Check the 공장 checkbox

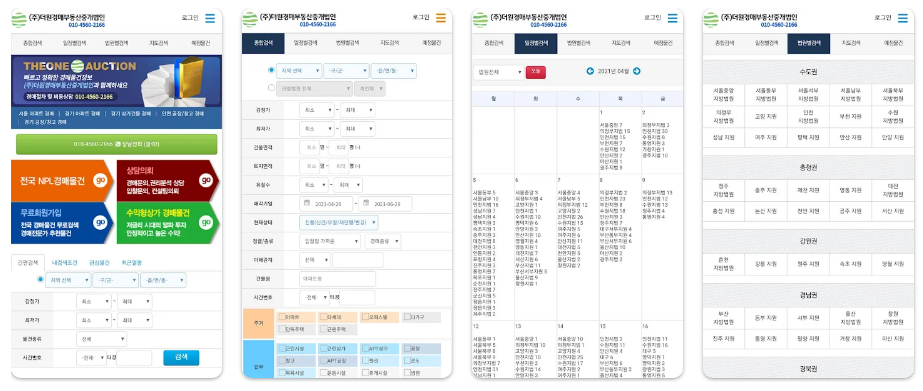(407, 348)
